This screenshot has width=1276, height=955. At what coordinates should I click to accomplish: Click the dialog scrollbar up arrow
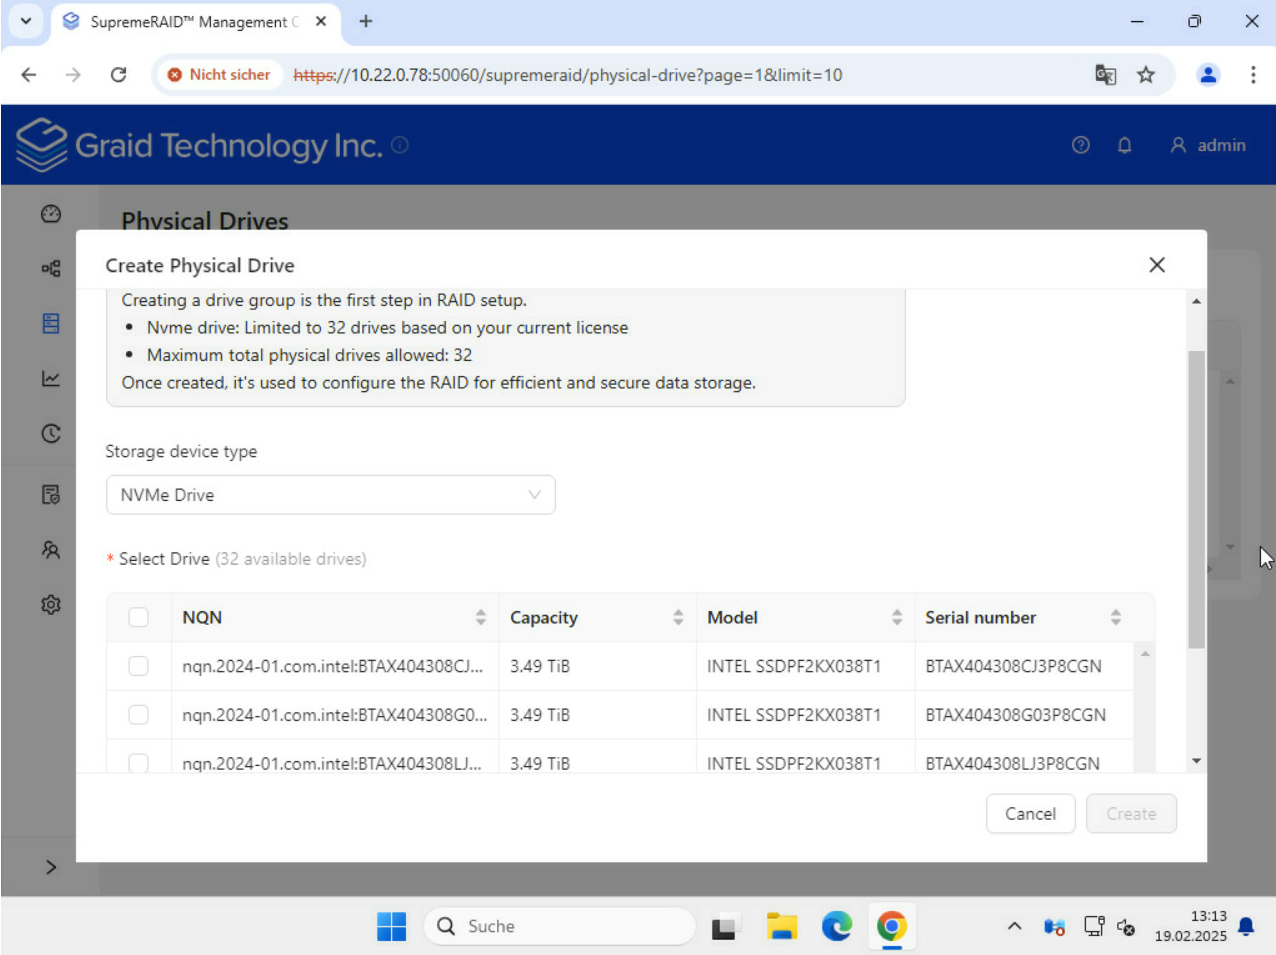[x=1196, y=301]
